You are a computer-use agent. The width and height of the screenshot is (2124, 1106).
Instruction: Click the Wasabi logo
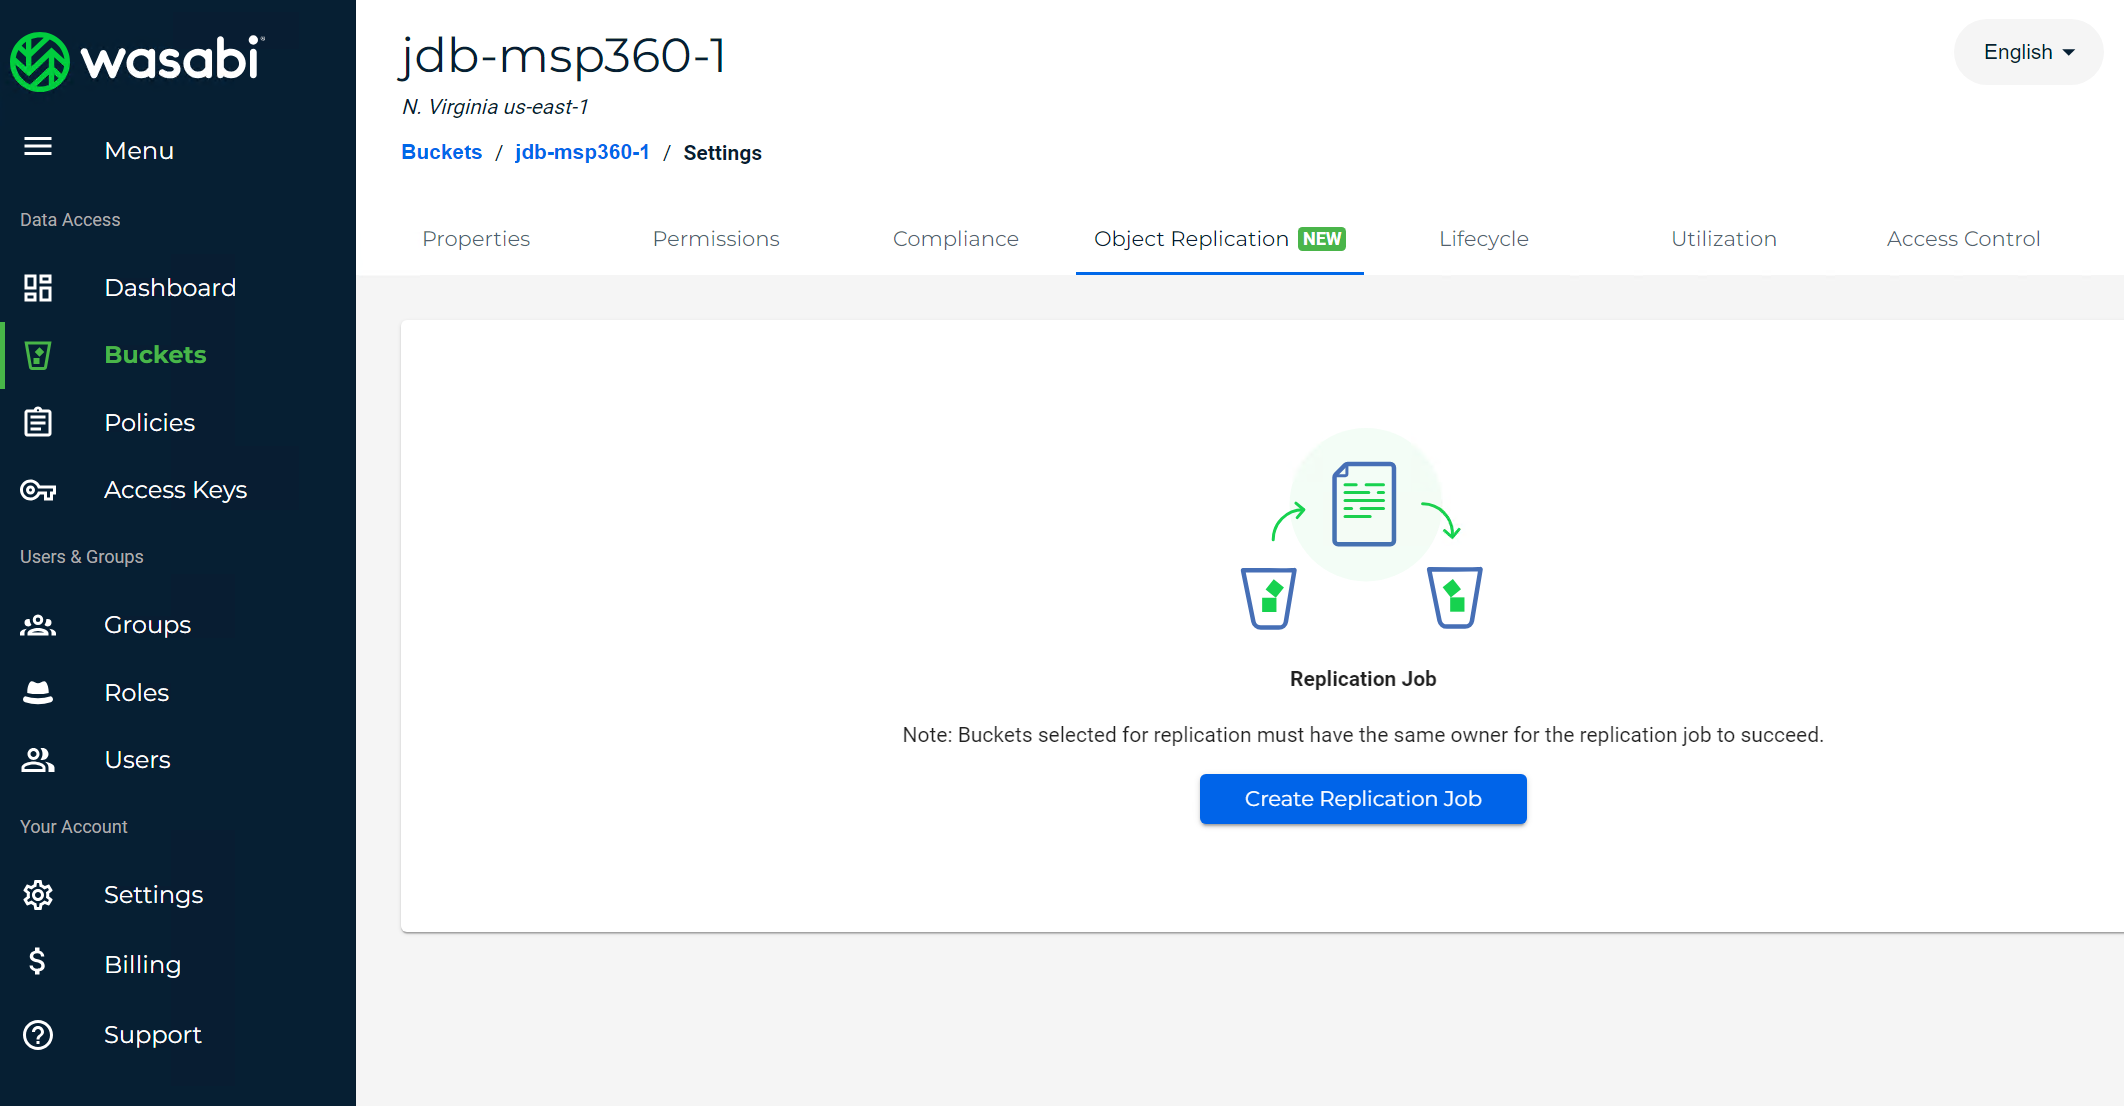pyautogui.click(x=137, y=60)
